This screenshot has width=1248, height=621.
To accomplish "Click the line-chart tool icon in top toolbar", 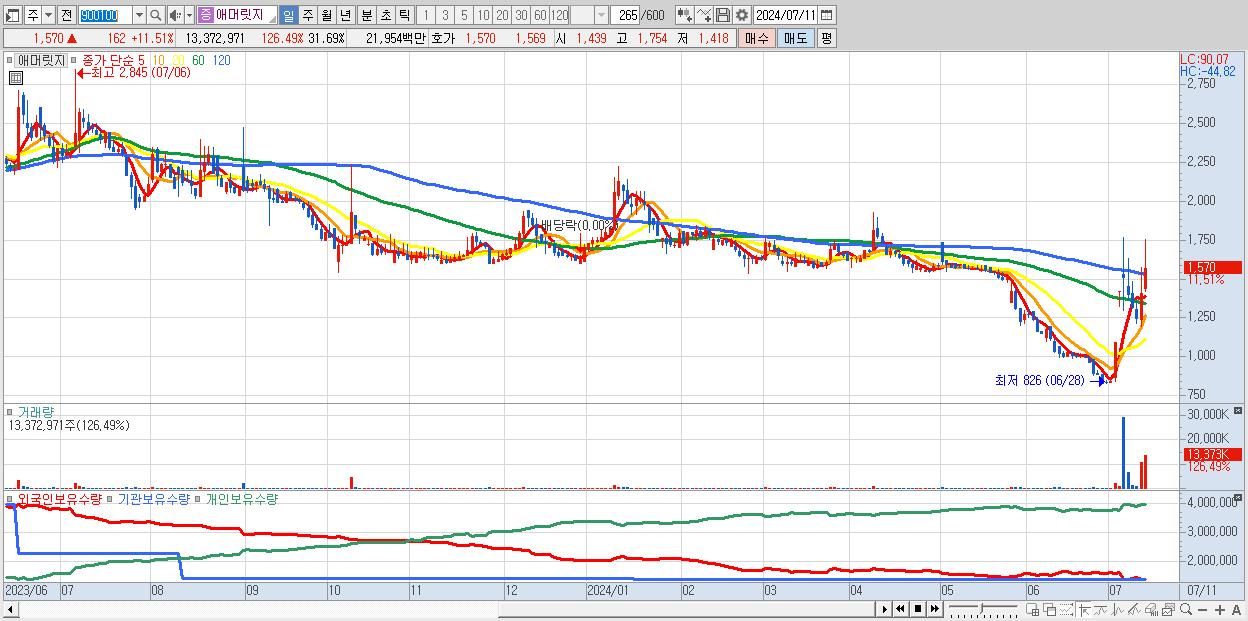I will point(704,16).
